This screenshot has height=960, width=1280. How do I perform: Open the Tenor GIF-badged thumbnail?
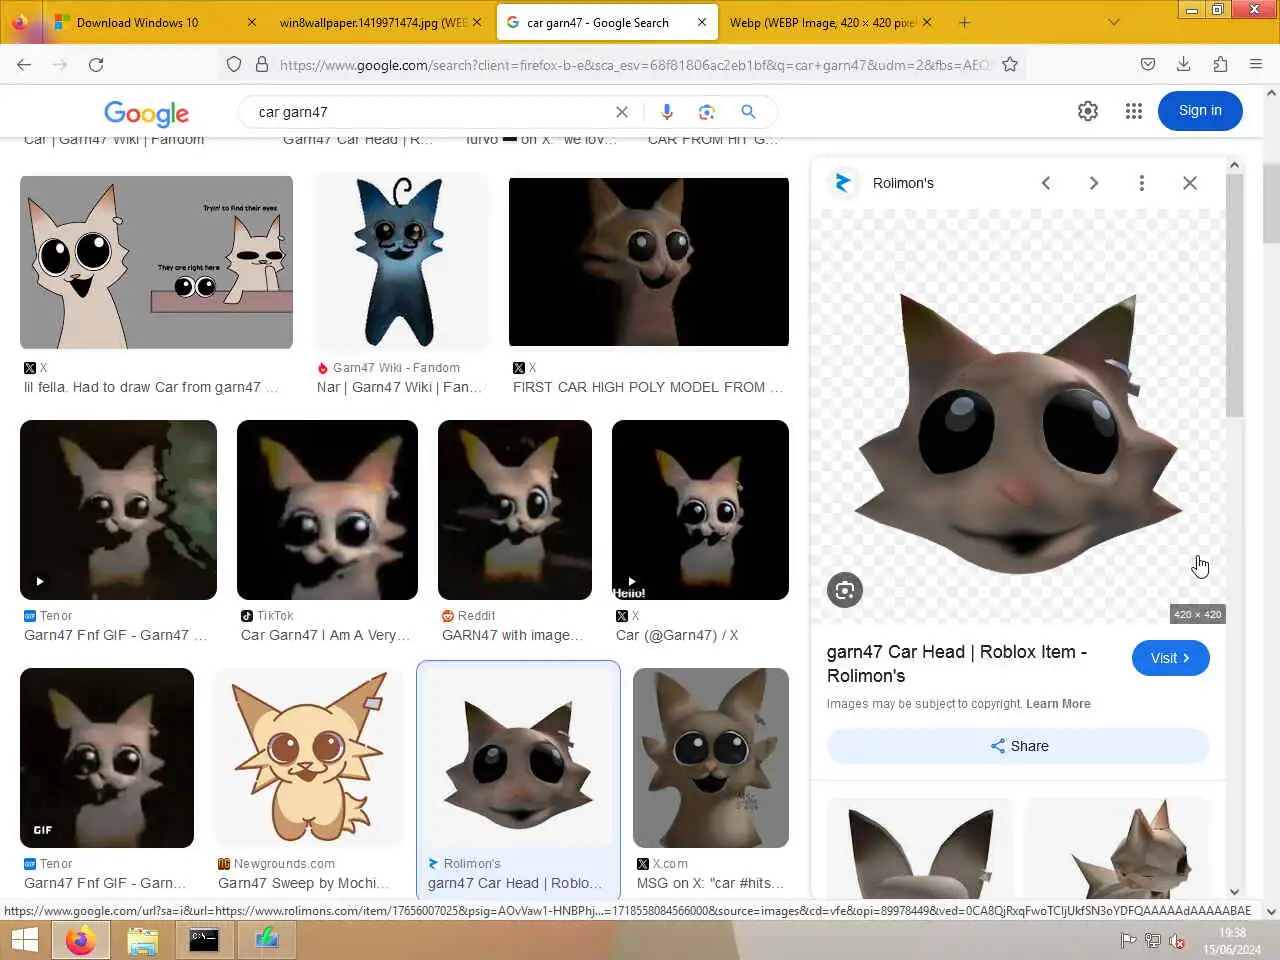107,758
